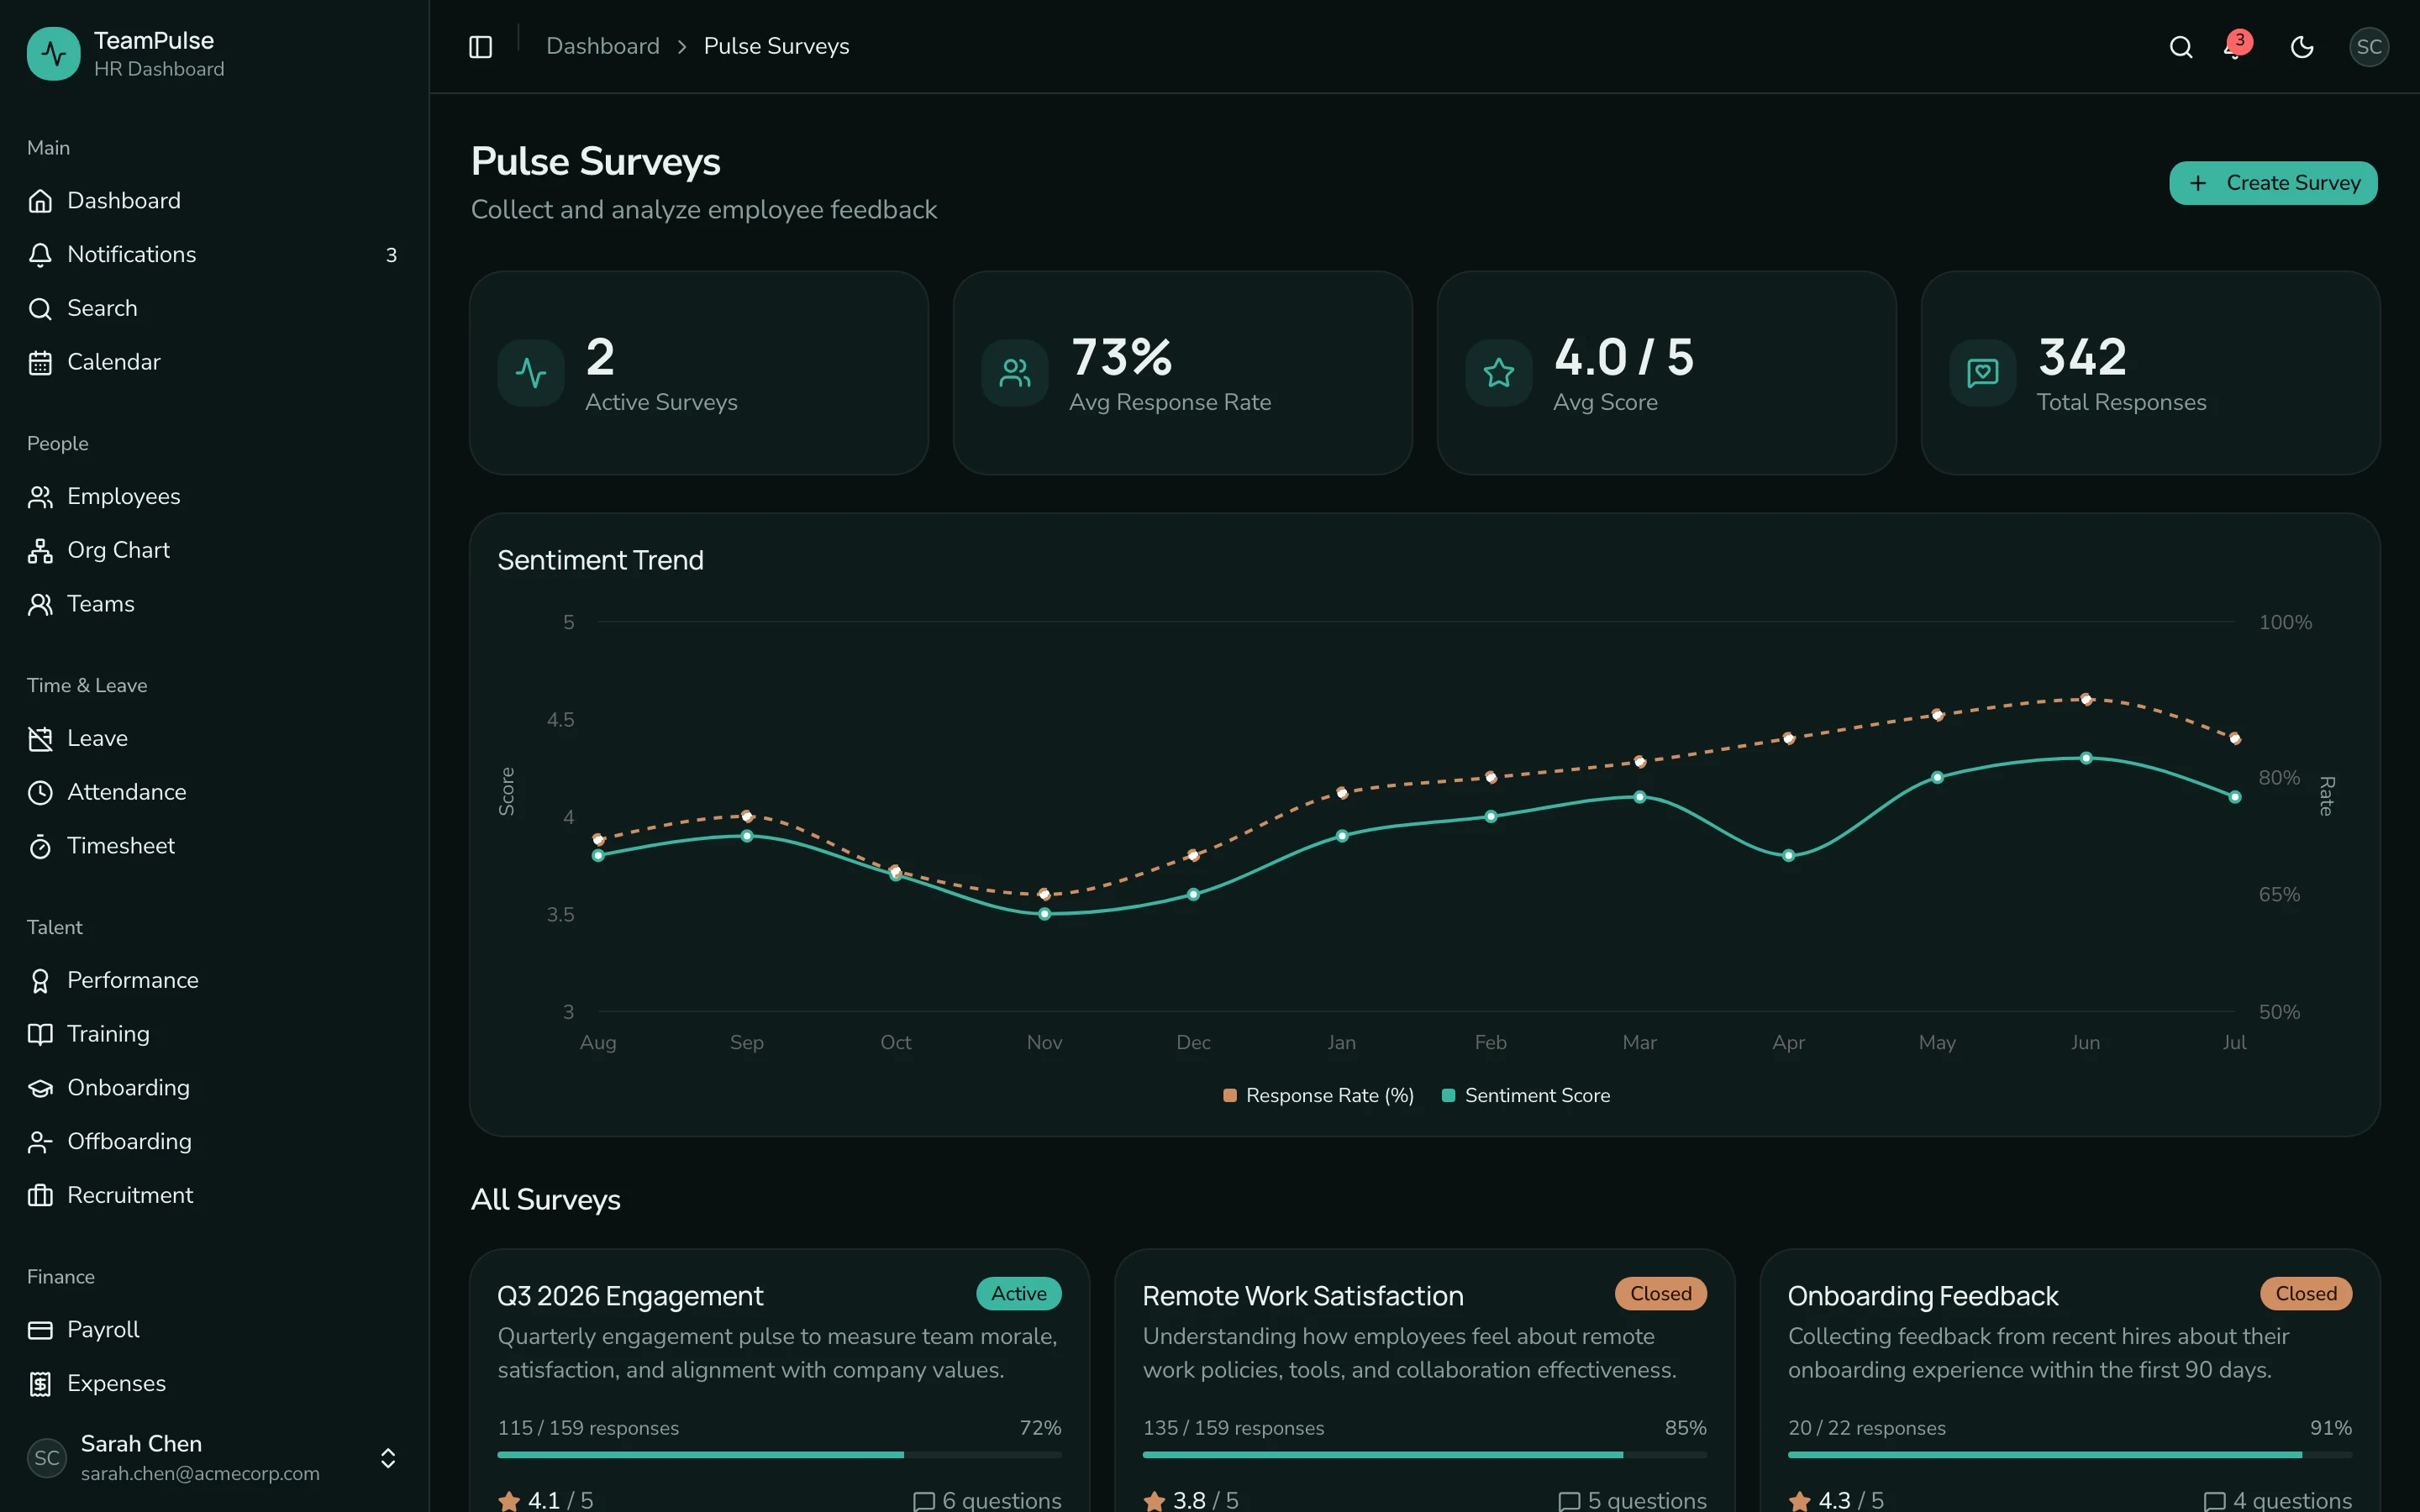Click the Teams icon in sidebar
The image size is (2420, 1512).
(x=40, y=605)
